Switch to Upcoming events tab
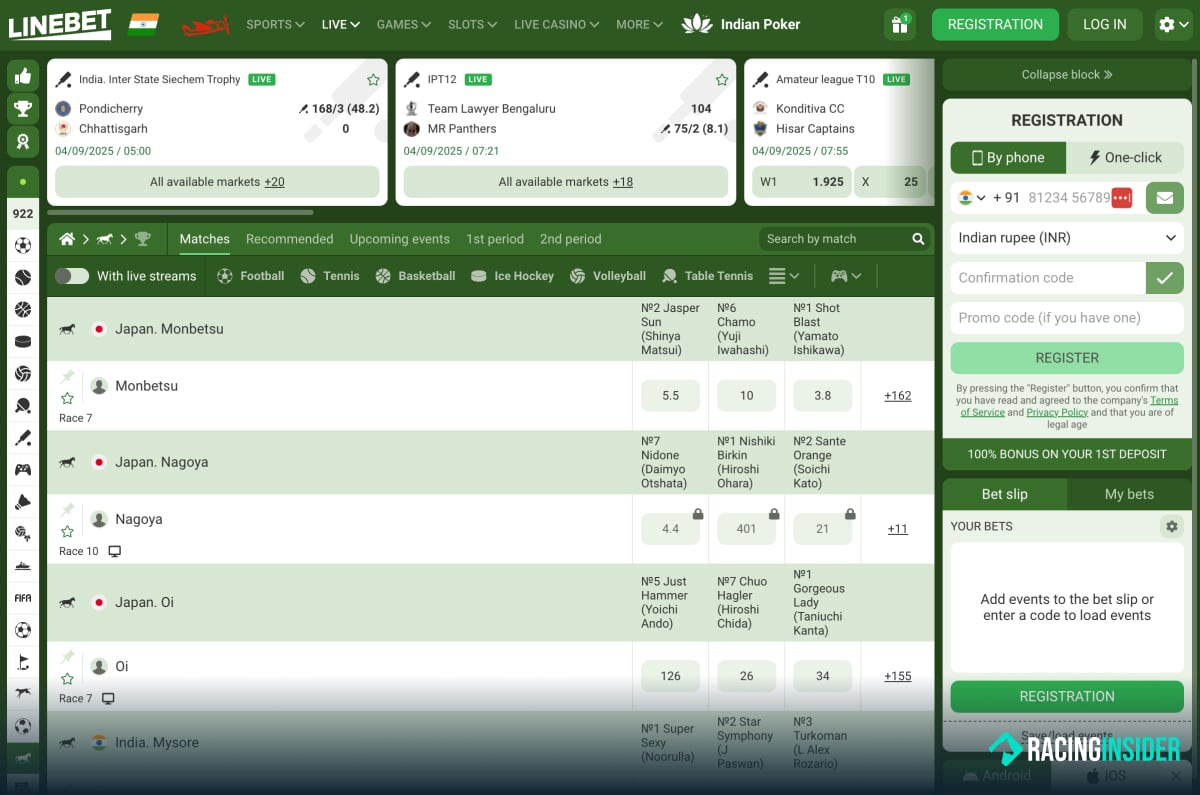Viewport: 1200px width, 795px height. point(399,239)
